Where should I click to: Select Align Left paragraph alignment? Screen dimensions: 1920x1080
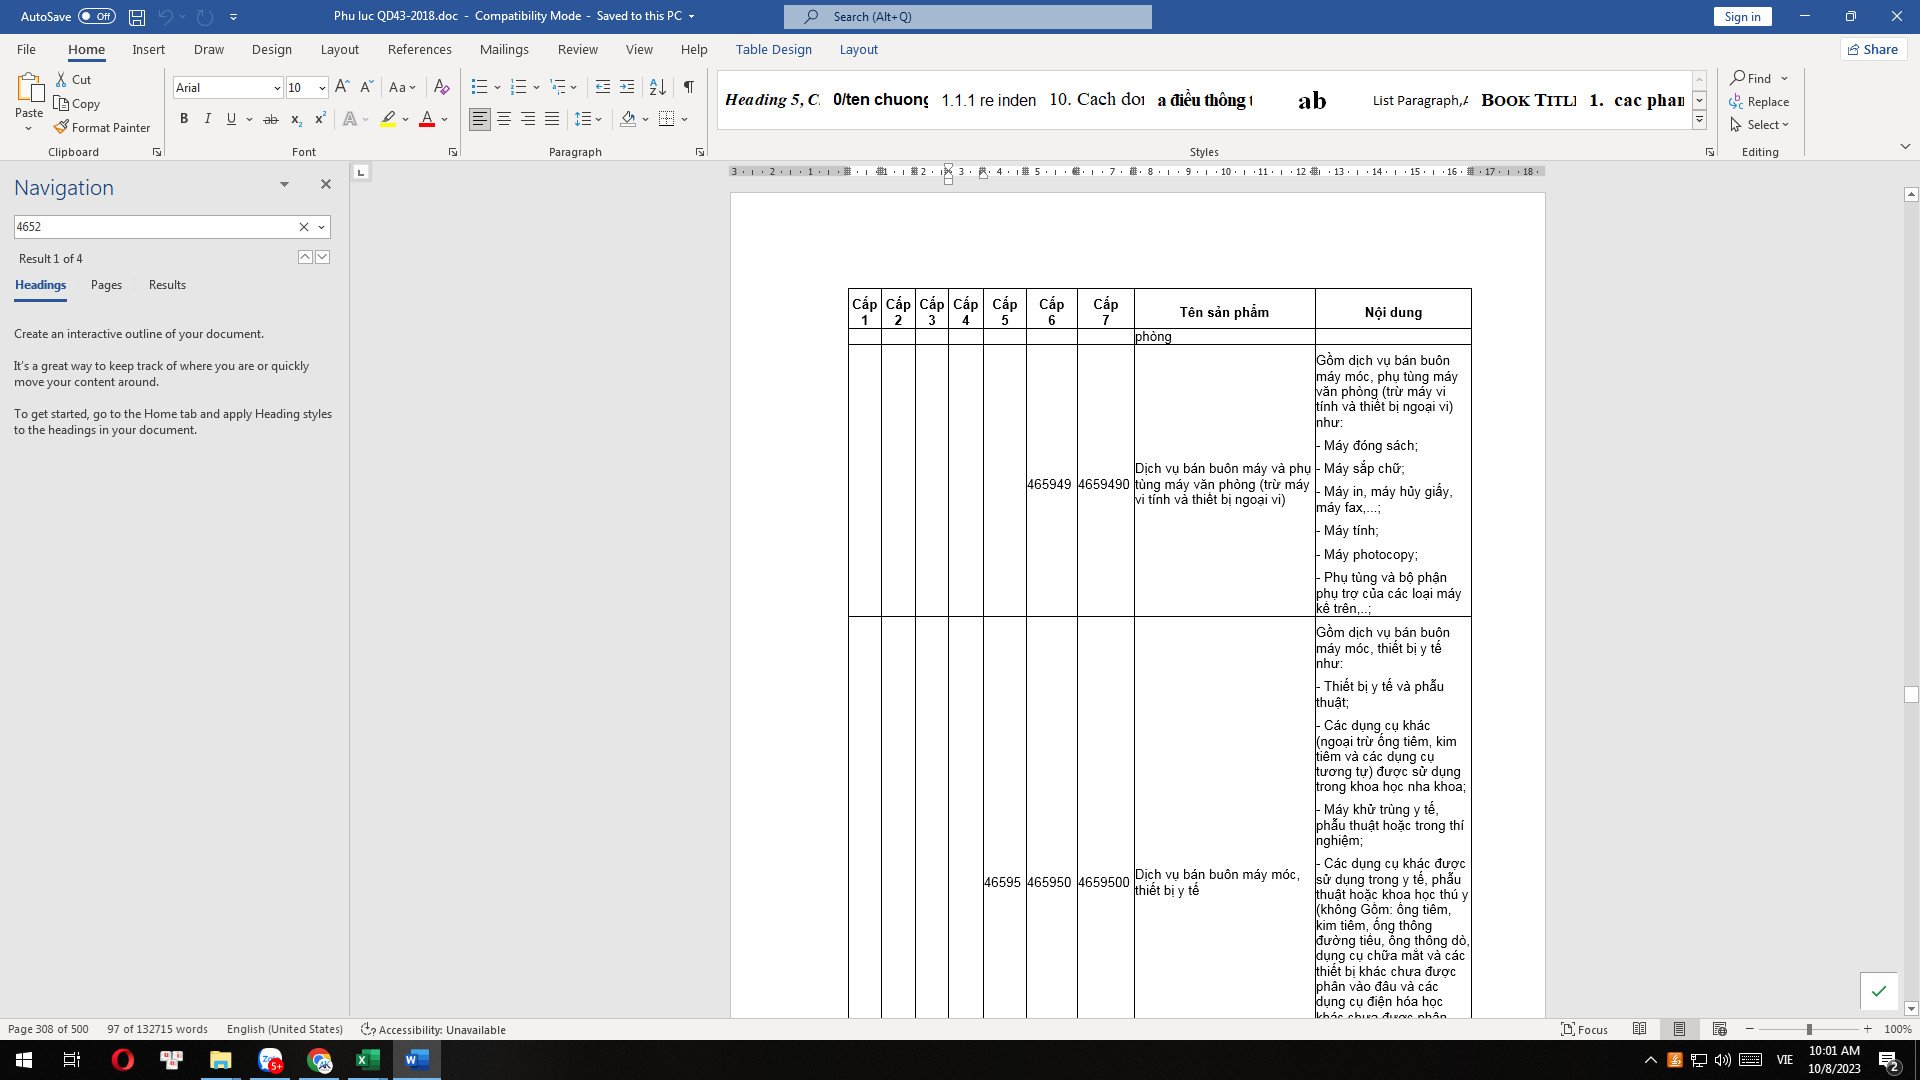pyautogui.click(x=480, y=119)
